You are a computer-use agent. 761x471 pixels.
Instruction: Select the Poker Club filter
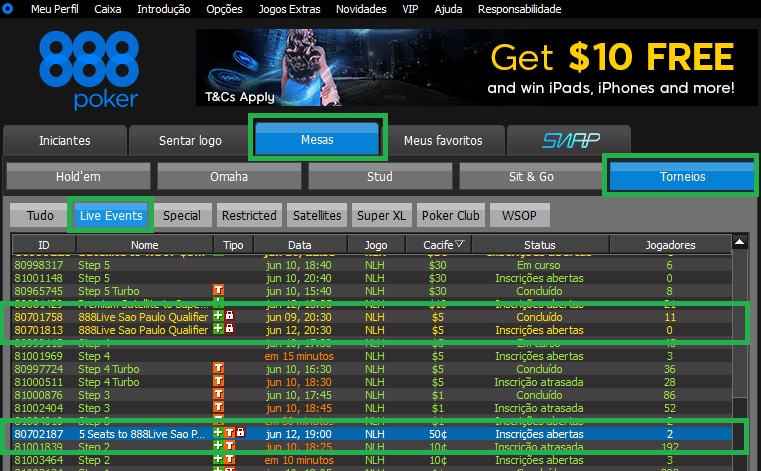coord(450,215)
